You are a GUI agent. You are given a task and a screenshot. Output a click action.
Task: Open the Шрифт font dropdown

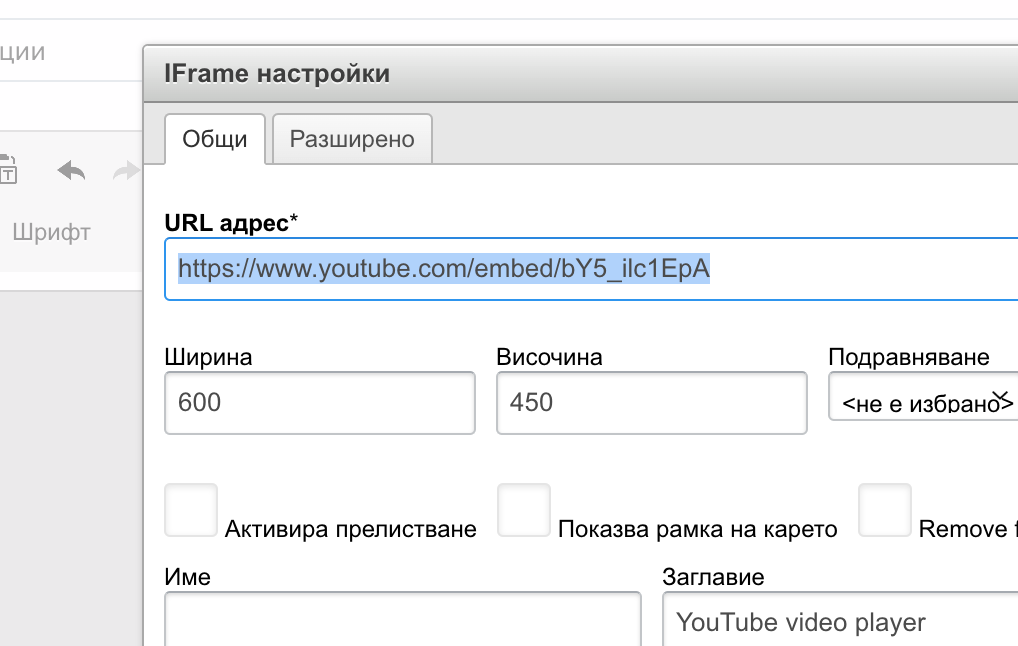click(x=52, y=232)
